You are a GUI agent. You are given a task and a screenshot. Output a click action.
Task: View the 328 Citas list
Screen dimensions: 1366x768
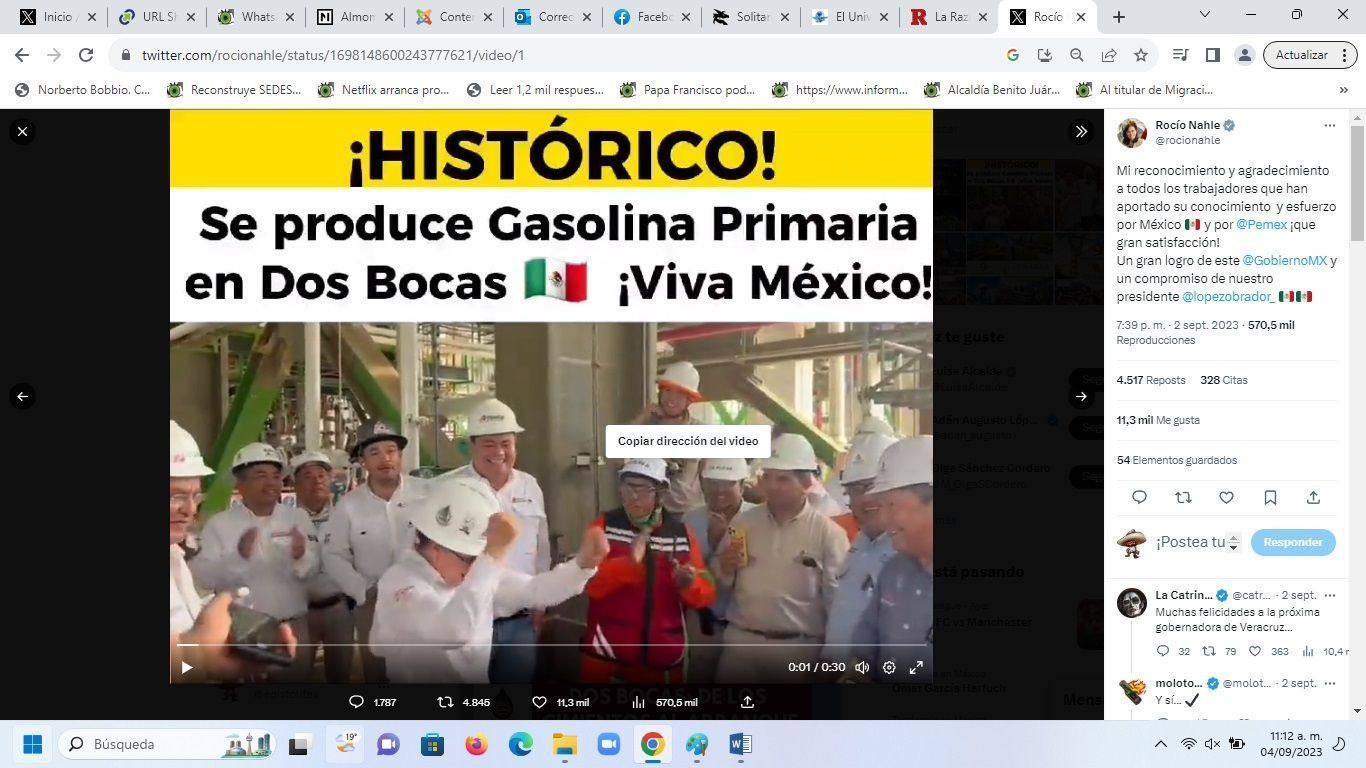tap(1224, 380)
